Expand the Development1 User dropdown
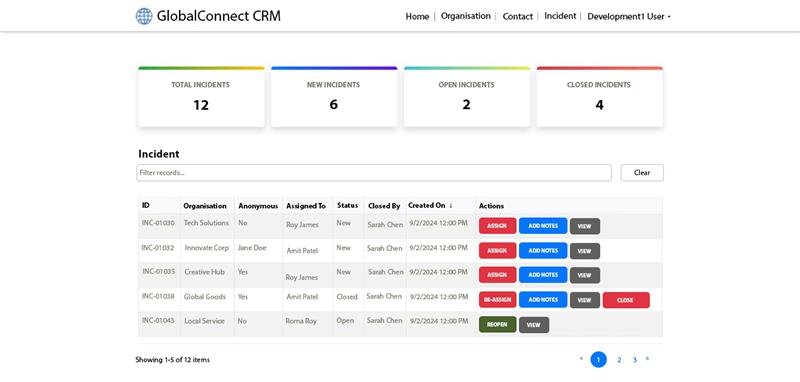The width and height of the screenshot is (800, 382). click(x=629, y=16)
